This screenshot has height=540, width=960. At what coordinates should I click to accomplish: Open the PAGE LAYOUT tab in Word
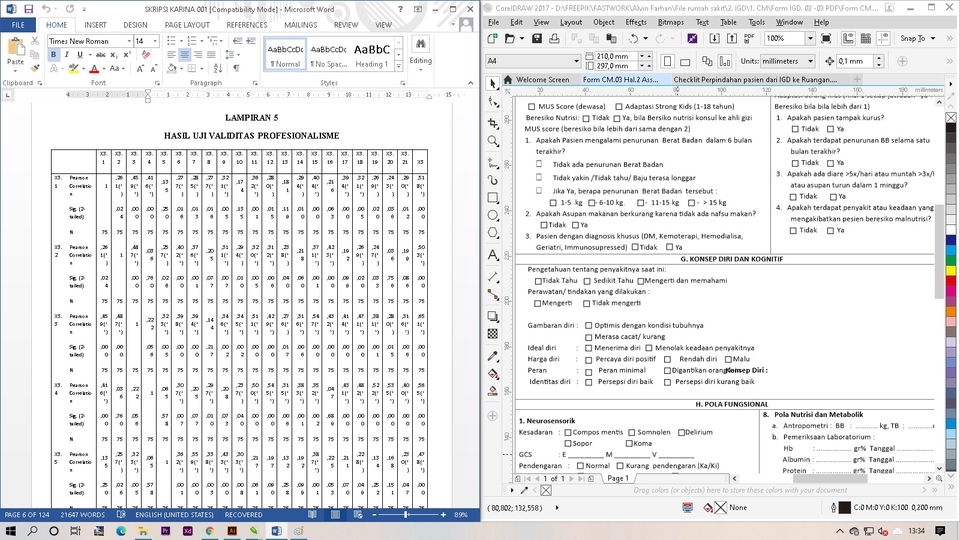[x=187, y=25]
